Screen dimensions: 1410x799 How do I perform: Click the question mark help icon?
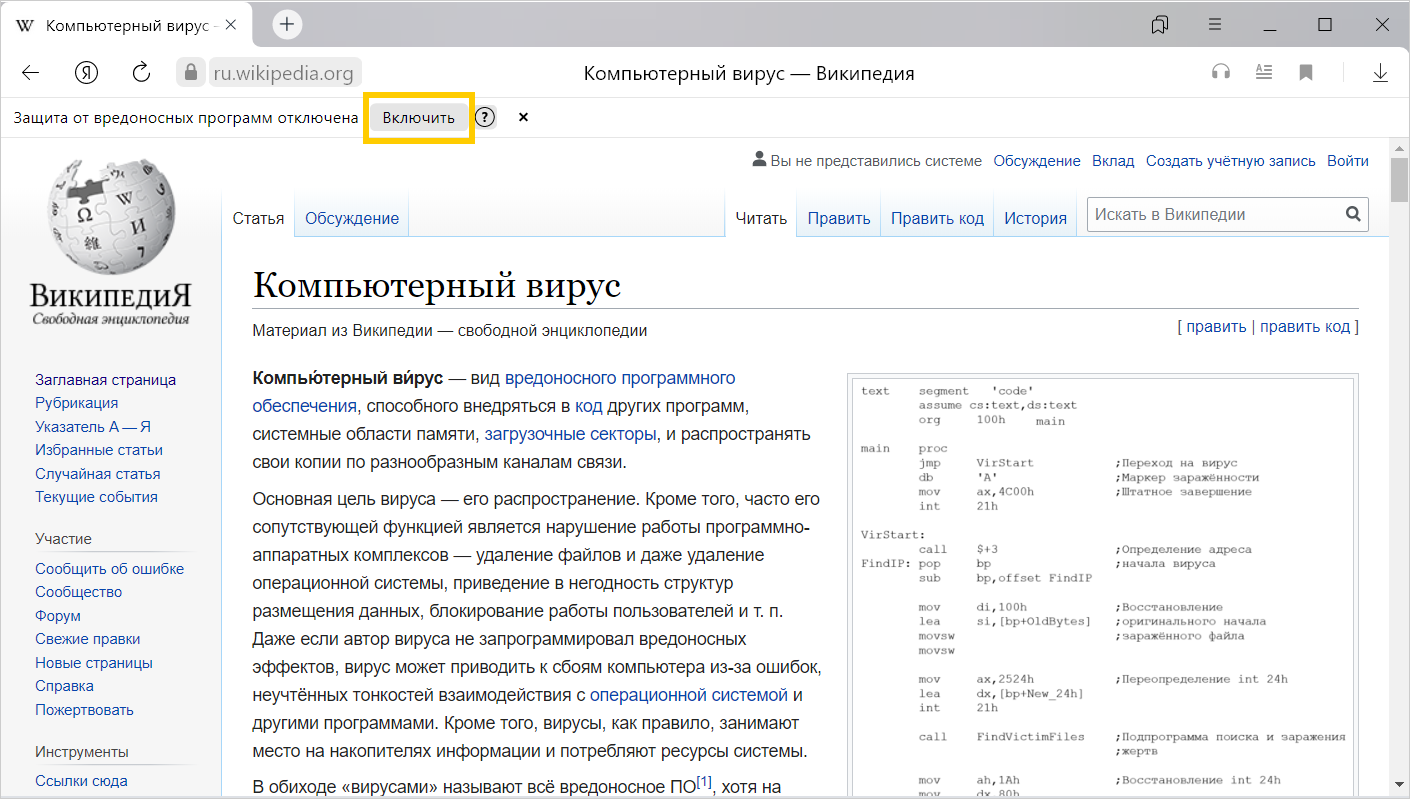click(485, 118)
